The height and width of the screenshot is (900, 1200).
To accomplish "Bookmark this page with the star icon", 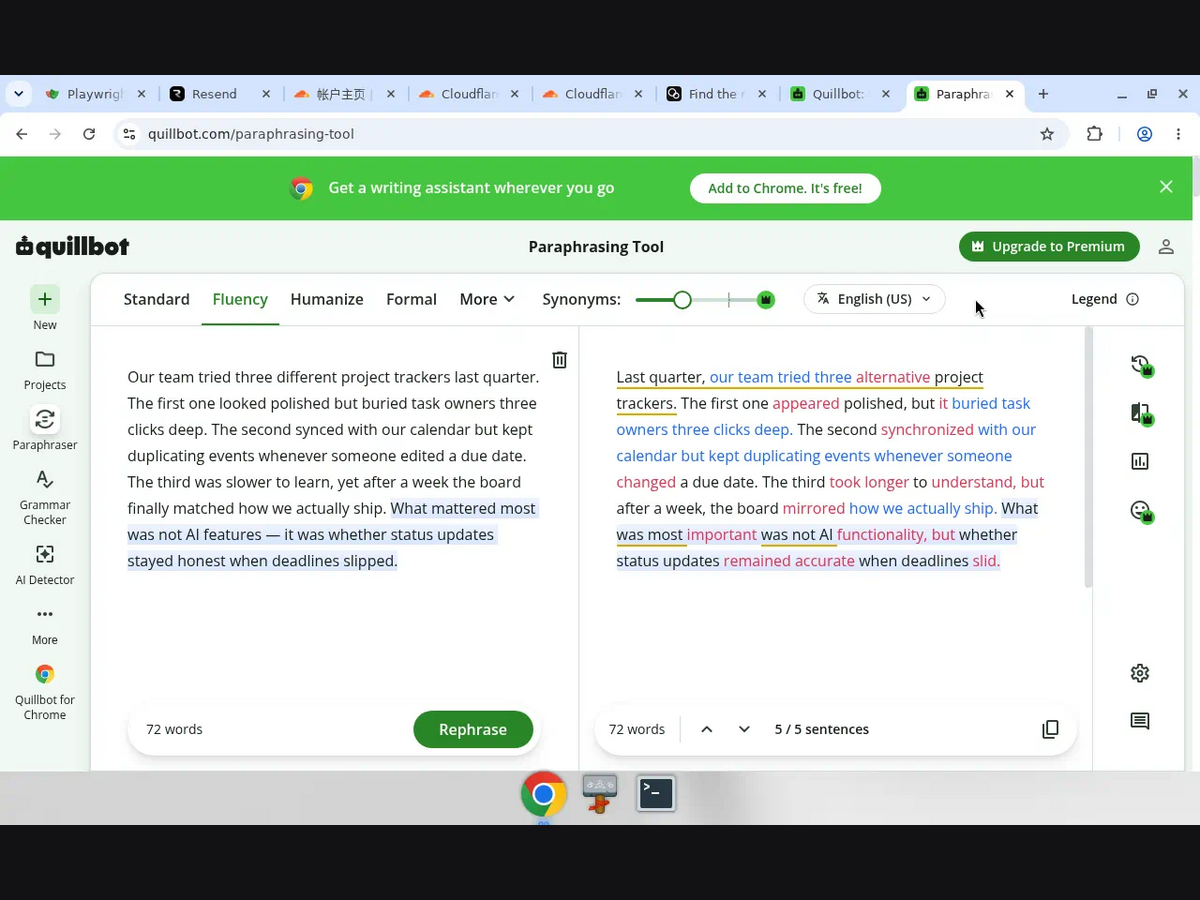I will (1047, 134).
